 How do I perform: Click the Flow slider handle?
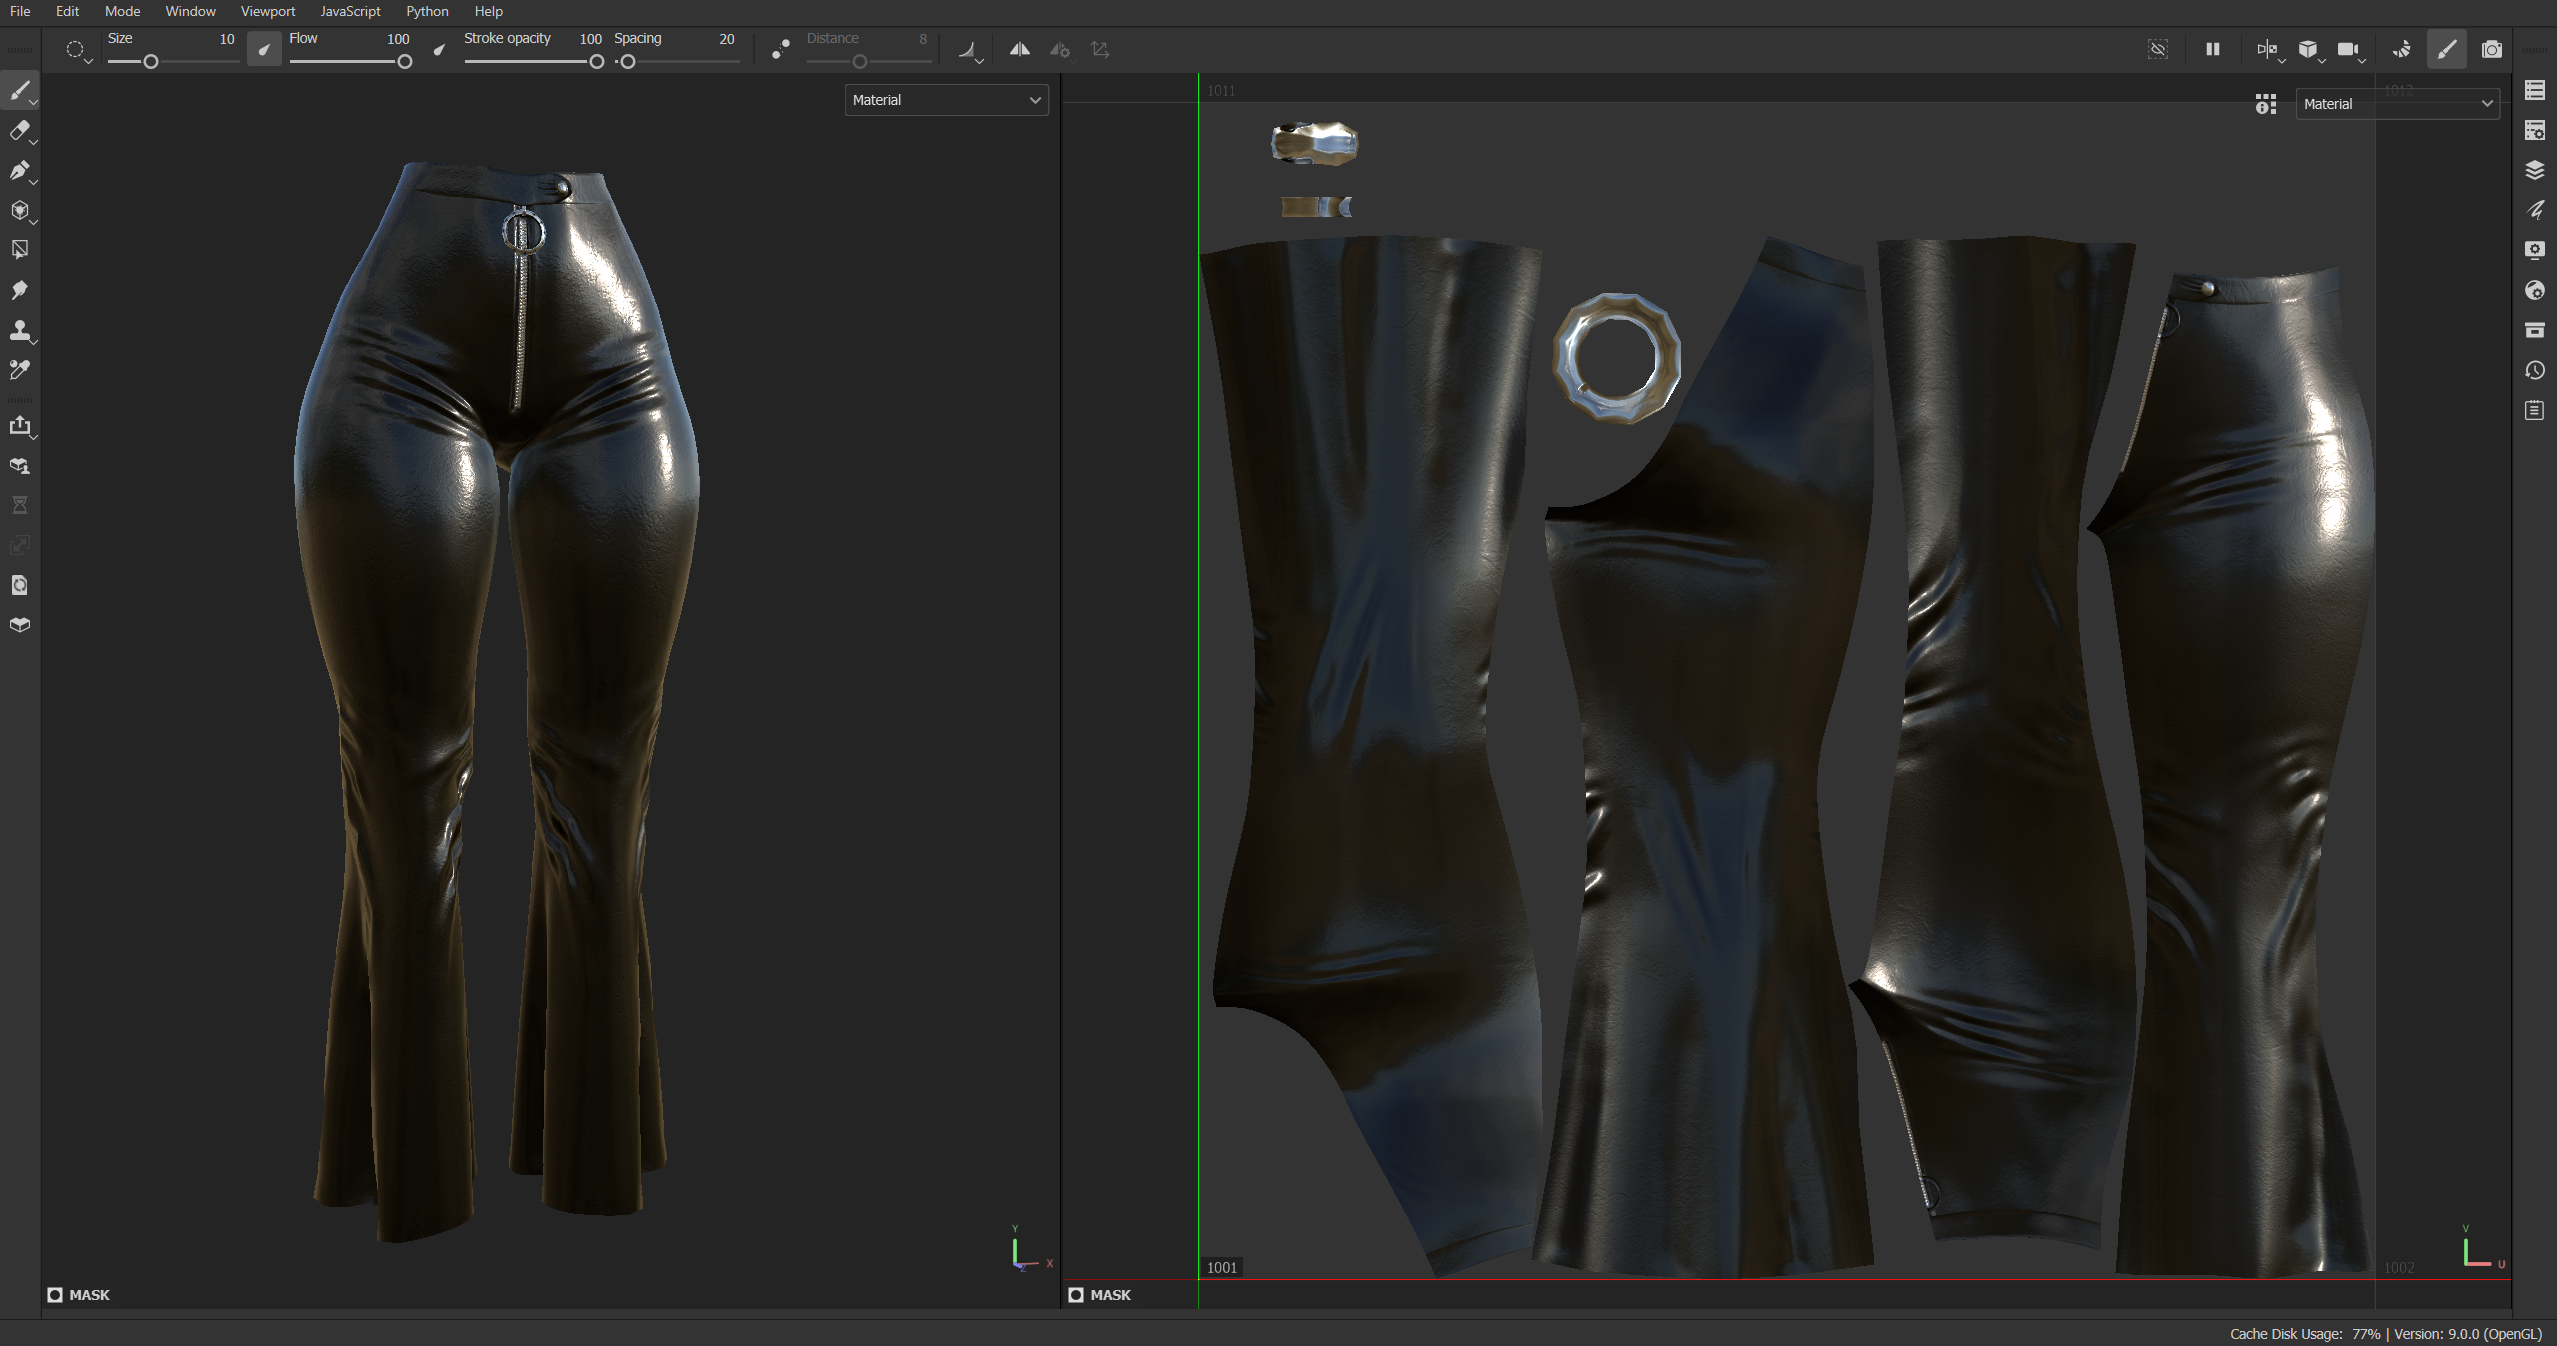pos(404,62)
